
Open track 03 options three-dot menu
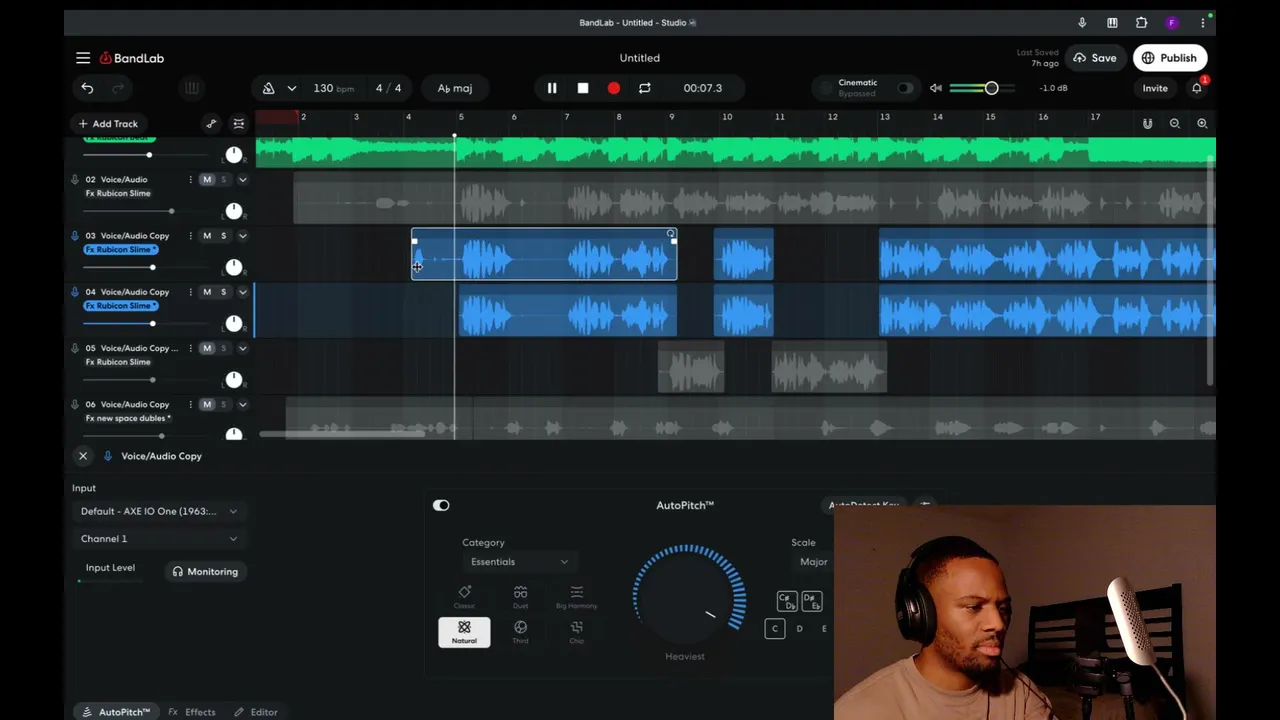190,236
